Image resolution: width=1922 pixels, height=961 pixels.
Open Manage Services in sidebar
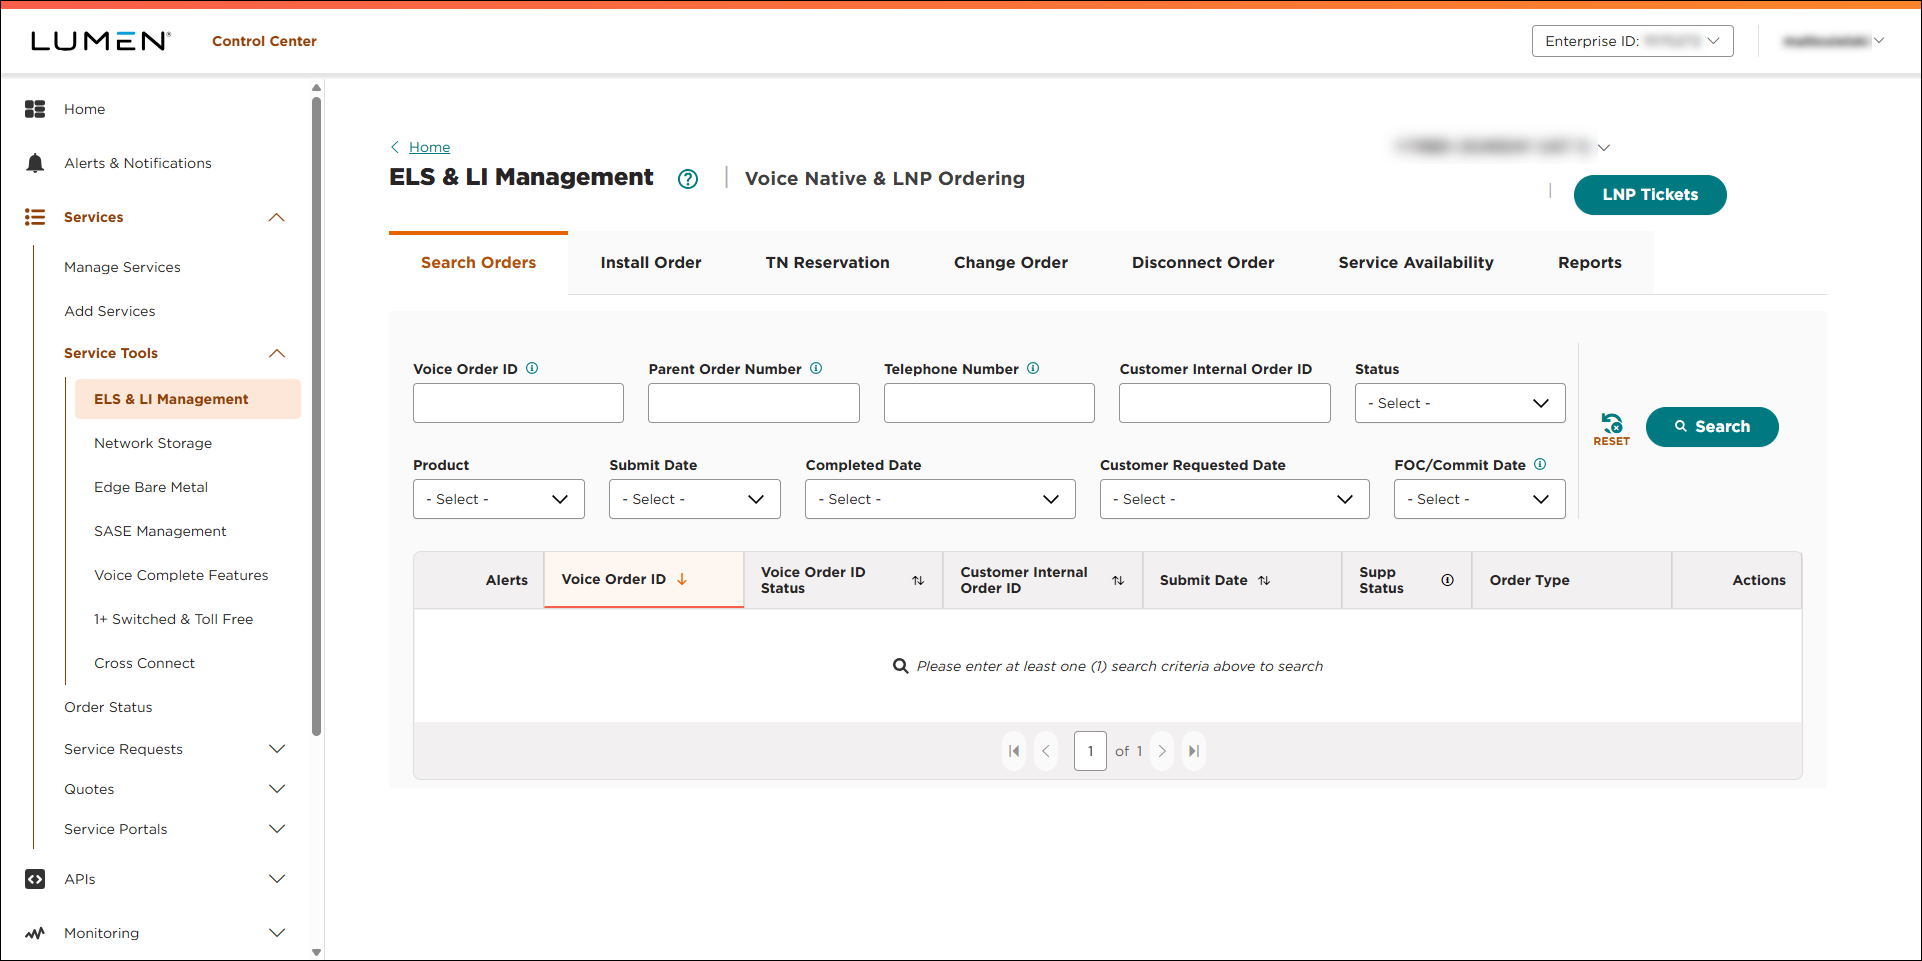(x=122, y=267)
